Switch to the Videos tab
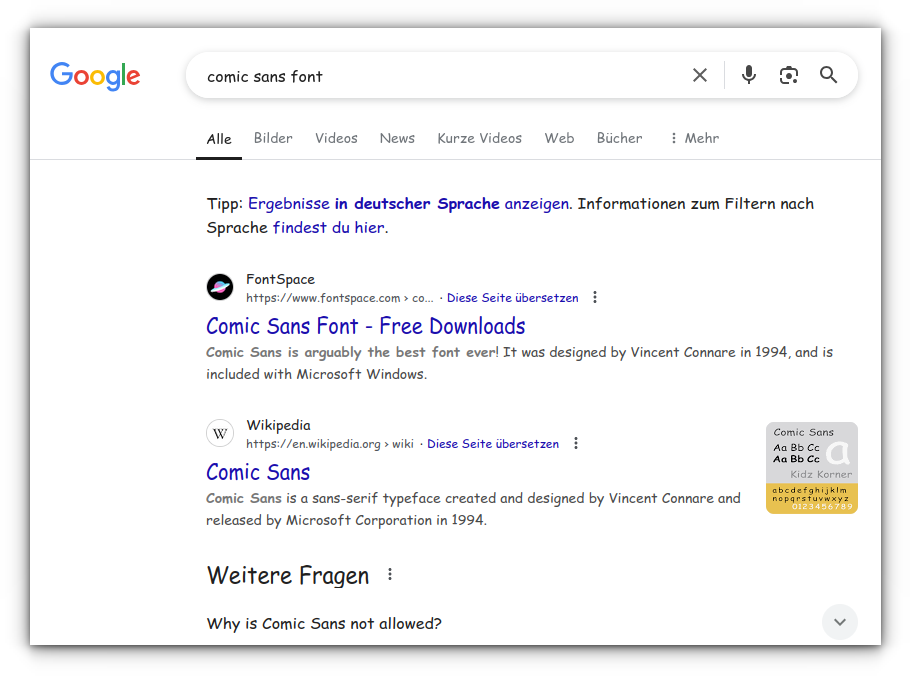911x677 pixels. pos(336,138)
